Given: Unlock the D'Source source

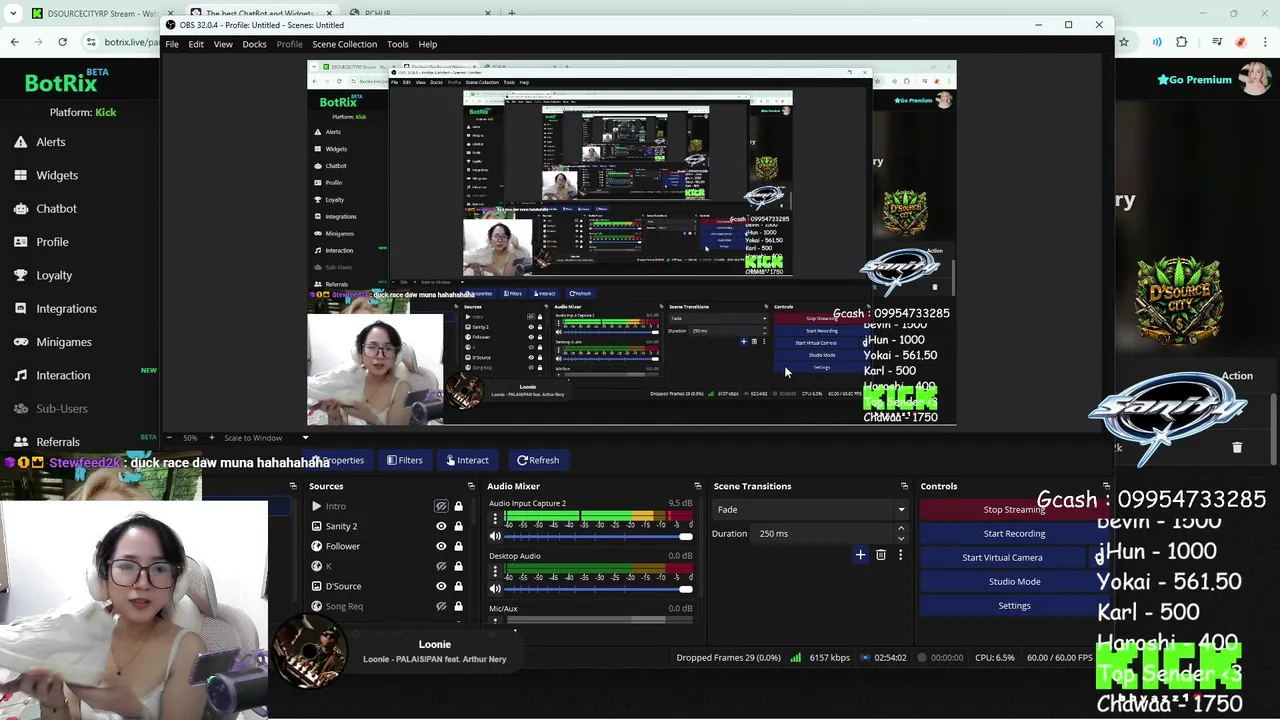Looking at the screenshot, I should tap(458, 586).
